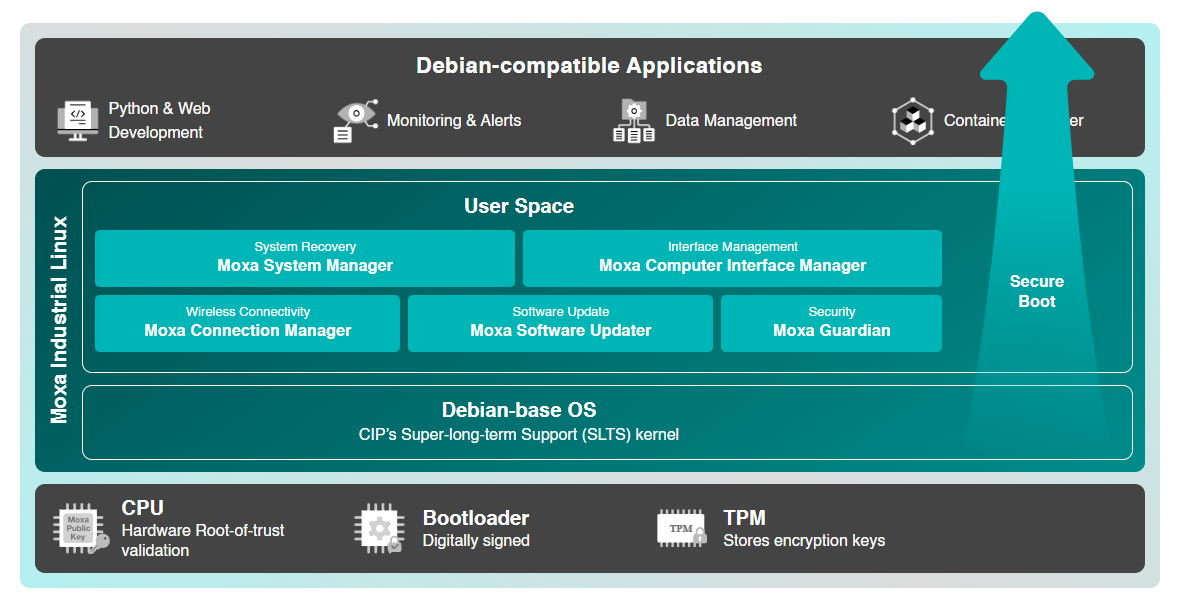Click the TPM chip icon
The width and height of the screenshot is (1186, 610).
[682, 529]
